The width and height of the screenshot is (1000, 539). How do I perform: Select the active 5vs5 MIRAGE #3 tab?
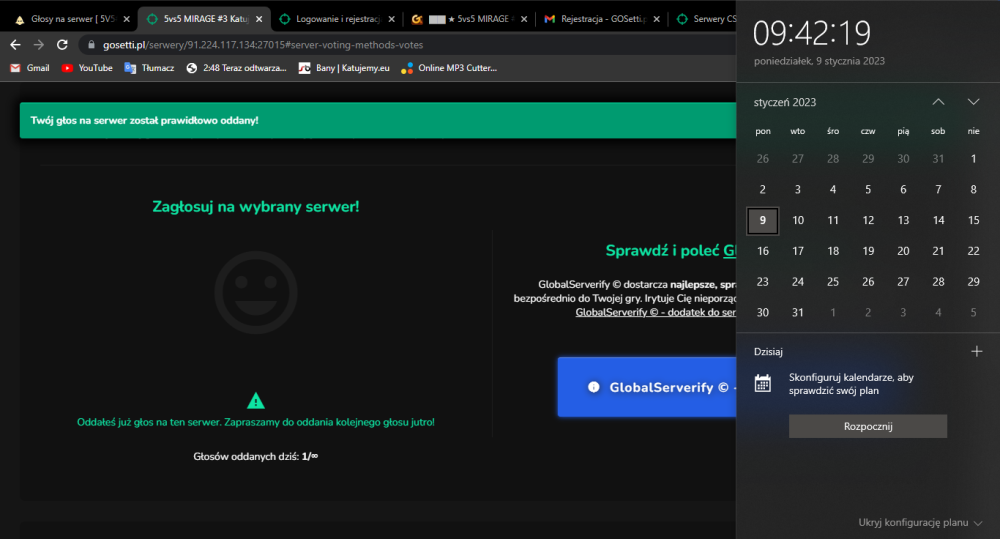tap(204, 19)
